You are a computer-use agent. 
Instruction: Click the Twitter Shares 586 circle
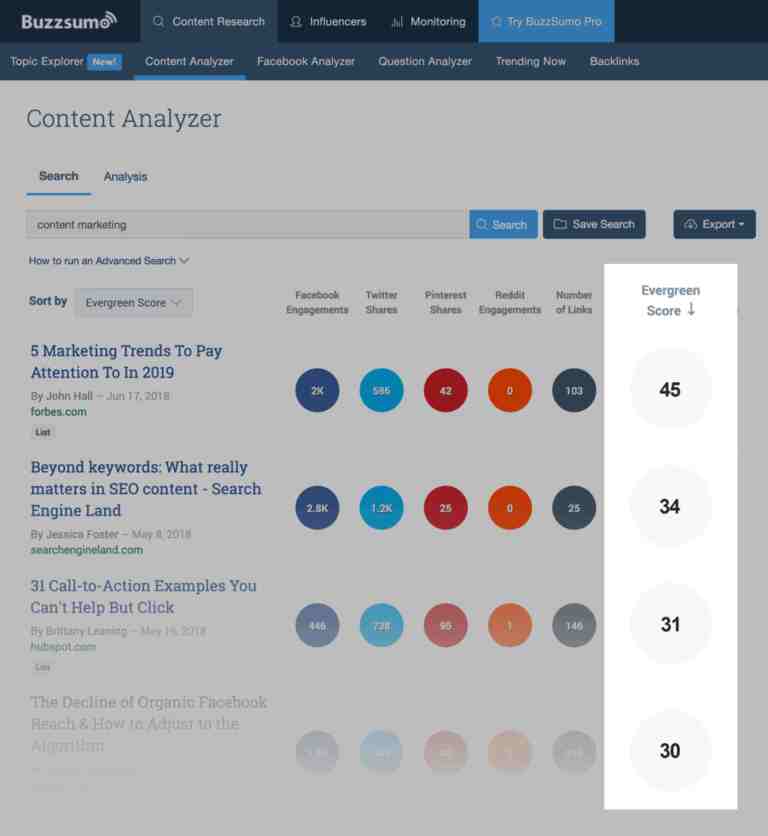381,390
